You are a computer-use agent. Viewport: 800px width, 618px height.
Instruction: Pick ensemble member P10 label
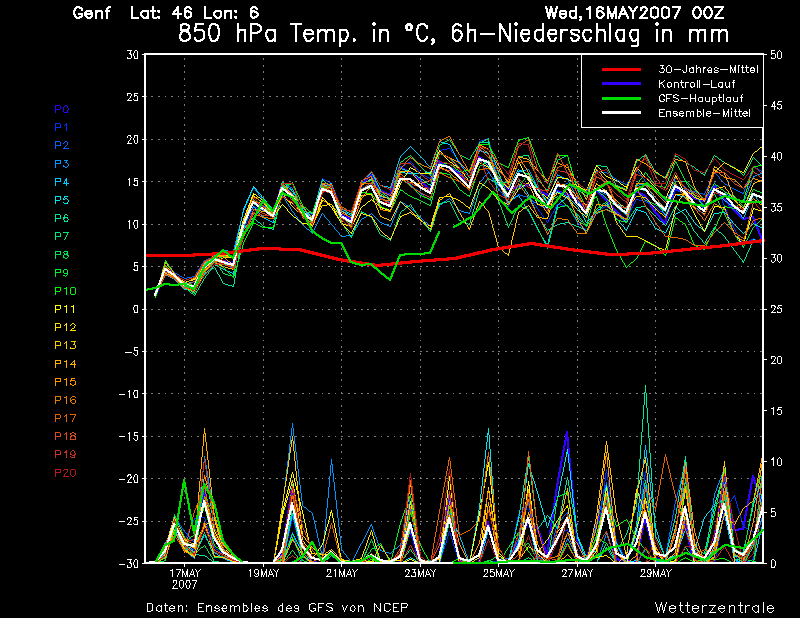[x=63, y=291]
